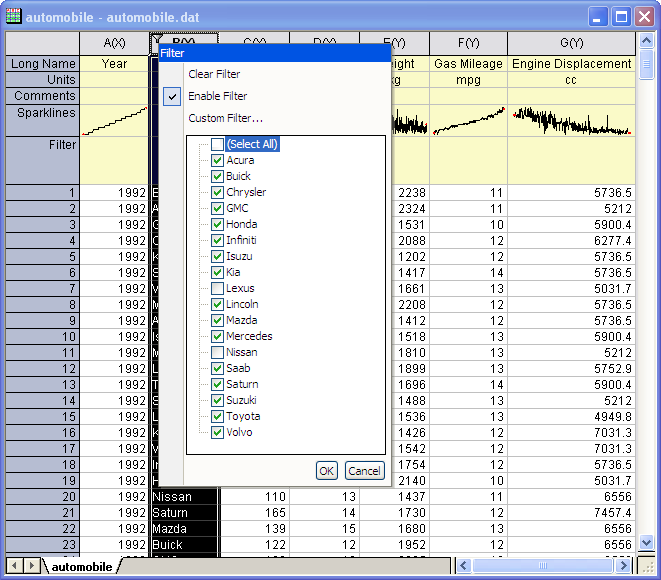Uncheck the Isuzu checkbox

click(217, 256)
